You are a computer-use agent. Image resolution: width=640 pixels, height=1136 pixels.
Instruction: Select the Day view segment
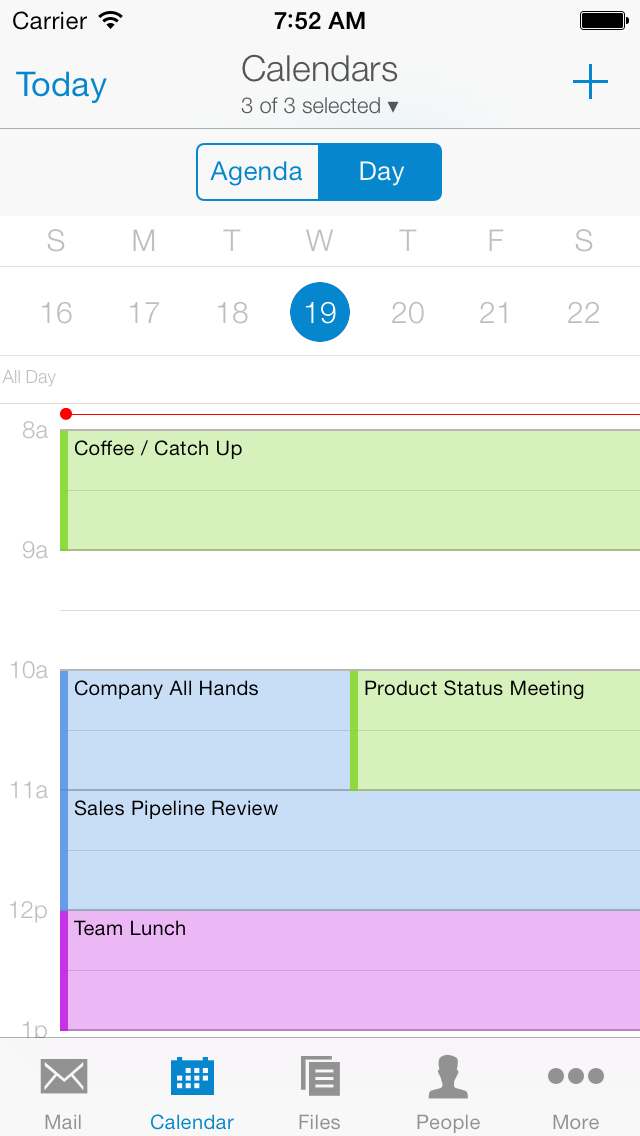pos(380,172)
